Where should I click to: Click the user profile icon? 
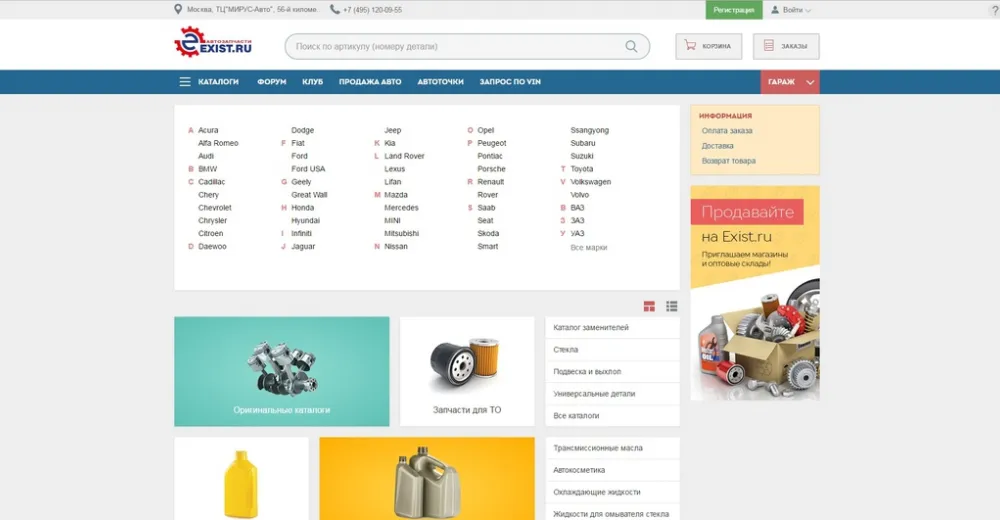click(775, 10)
